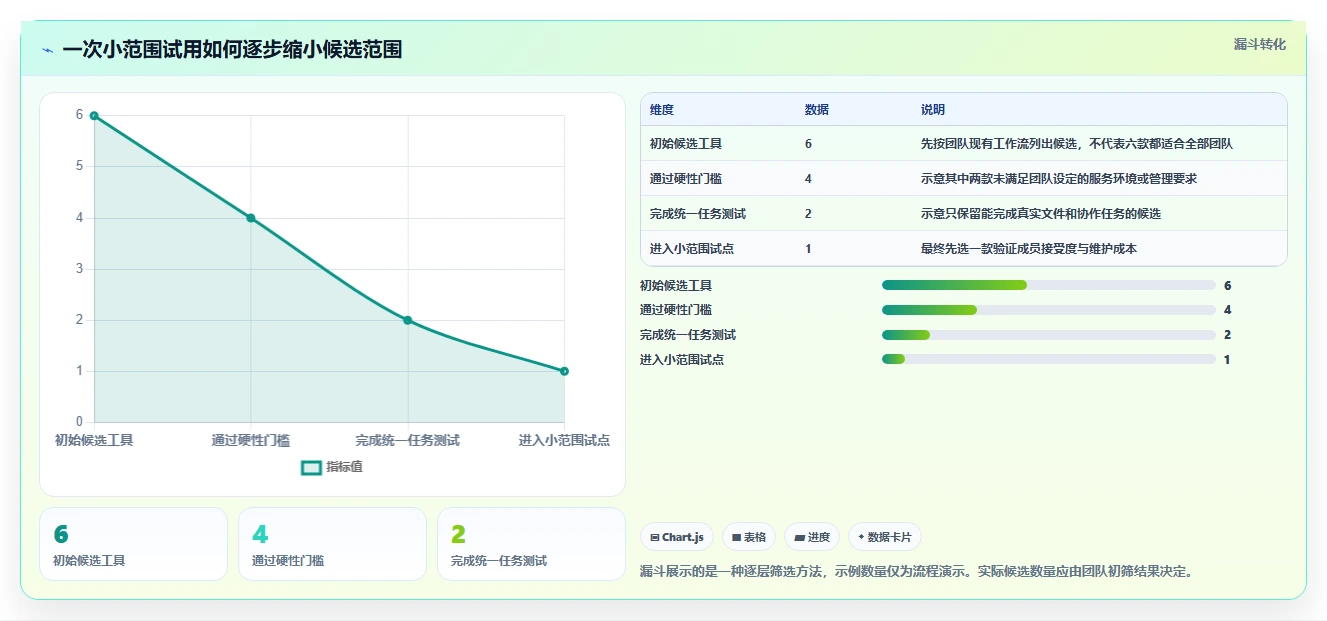The image size is (1327, 621).
Task: Click the 维度 table column header
Action: point(661,110)
